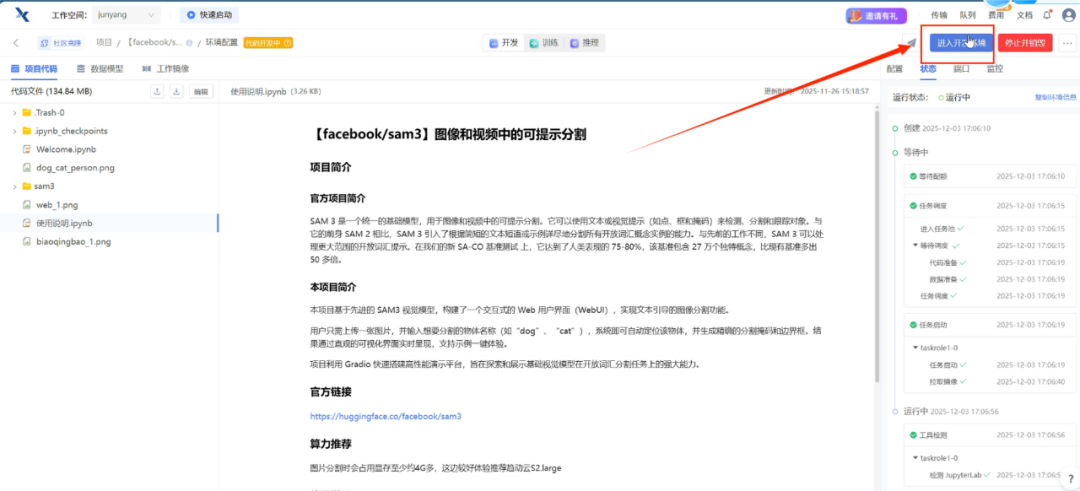
Task: Switch to the 配置 tab
Action: 894,69
